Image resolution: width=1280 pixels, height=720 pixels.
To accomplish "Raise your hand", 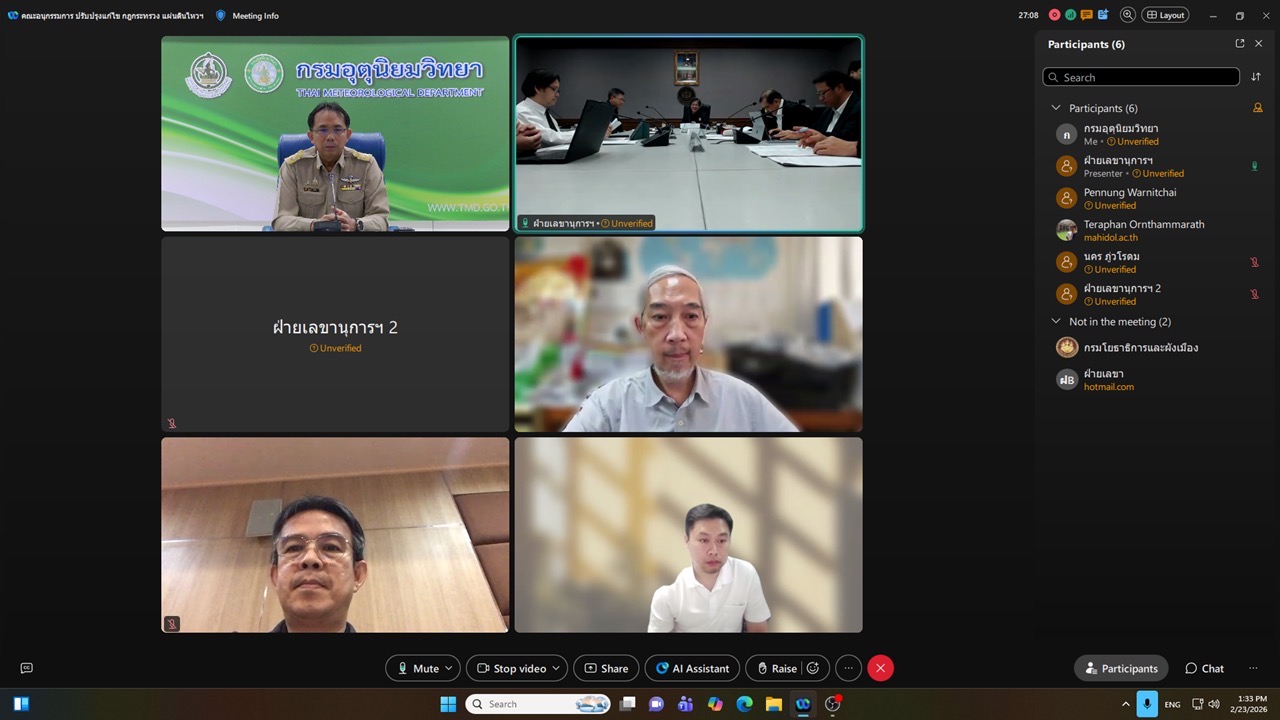I will pyautogui.click(x=776, y=668).
